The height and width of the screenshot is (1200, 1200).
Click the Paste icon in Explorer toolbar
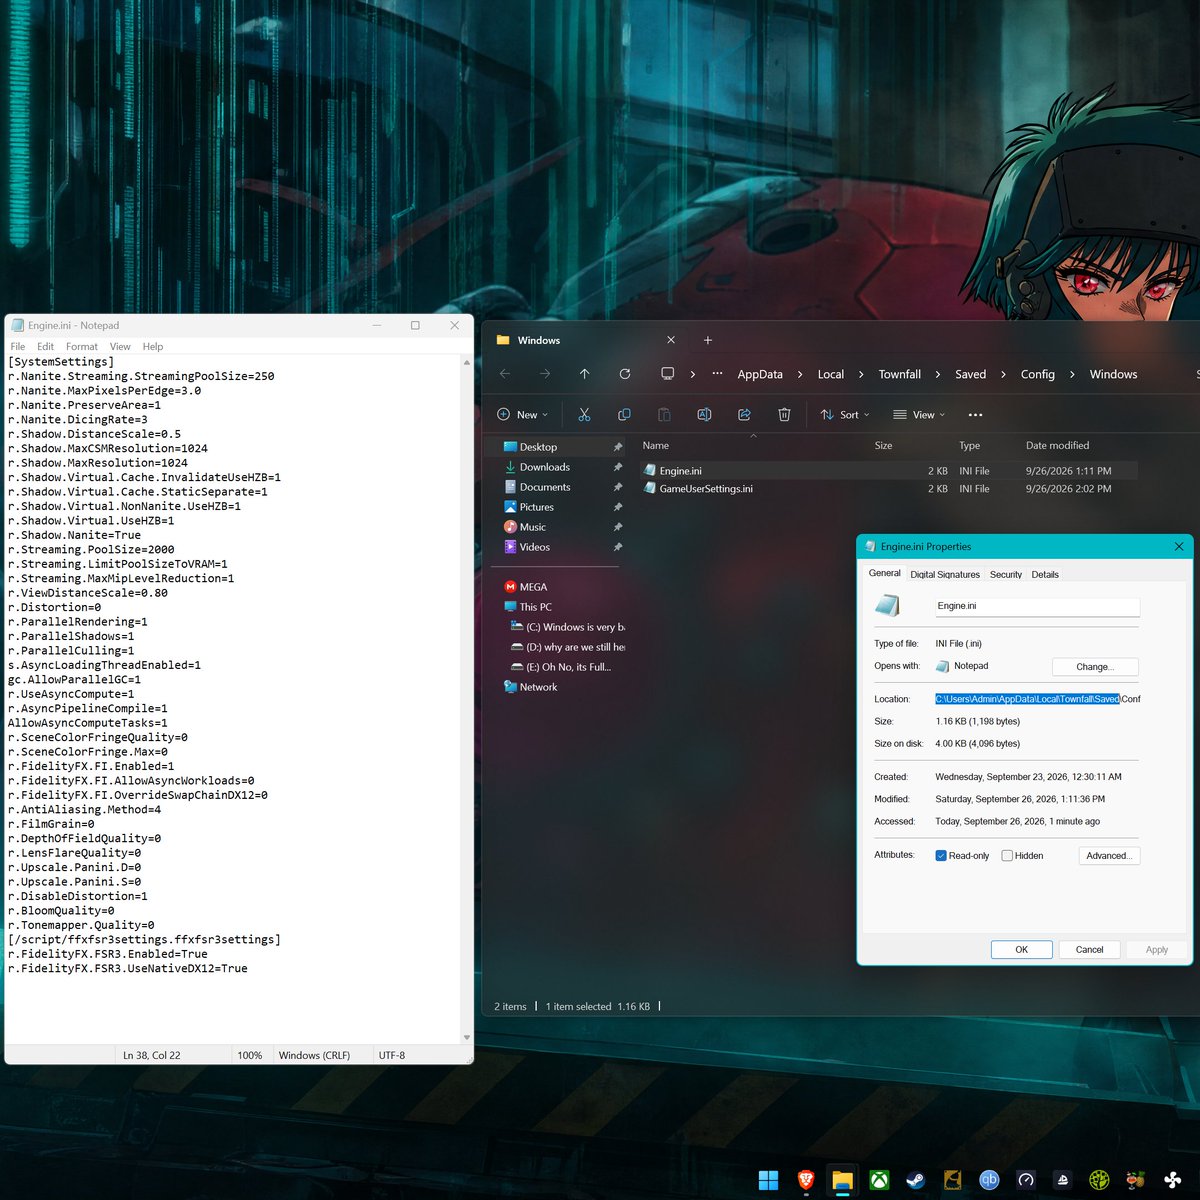[664, 414]
